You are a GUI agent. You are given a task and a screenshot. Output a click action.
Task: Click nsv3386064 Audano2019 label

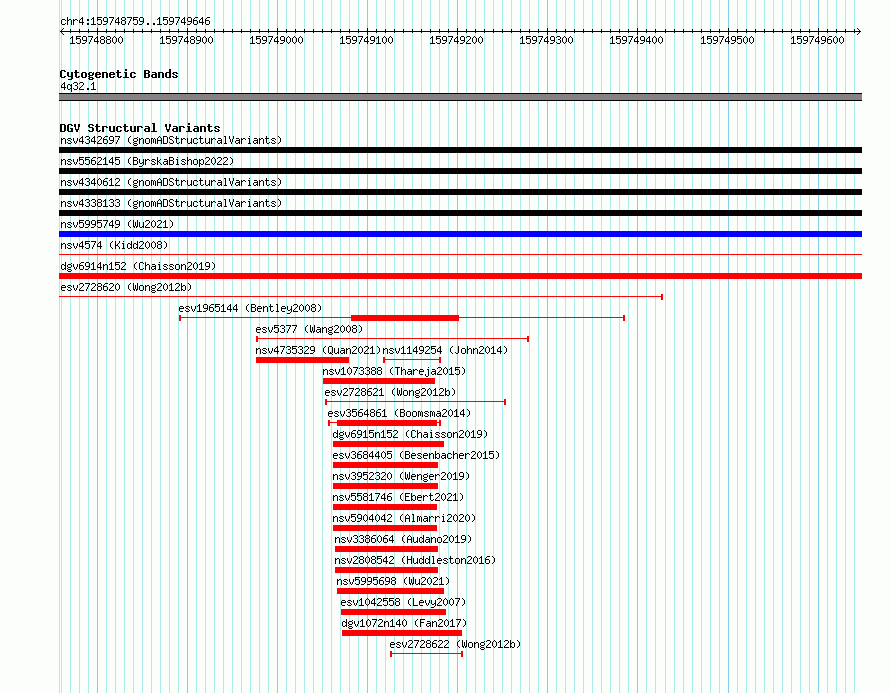[403, 539]
